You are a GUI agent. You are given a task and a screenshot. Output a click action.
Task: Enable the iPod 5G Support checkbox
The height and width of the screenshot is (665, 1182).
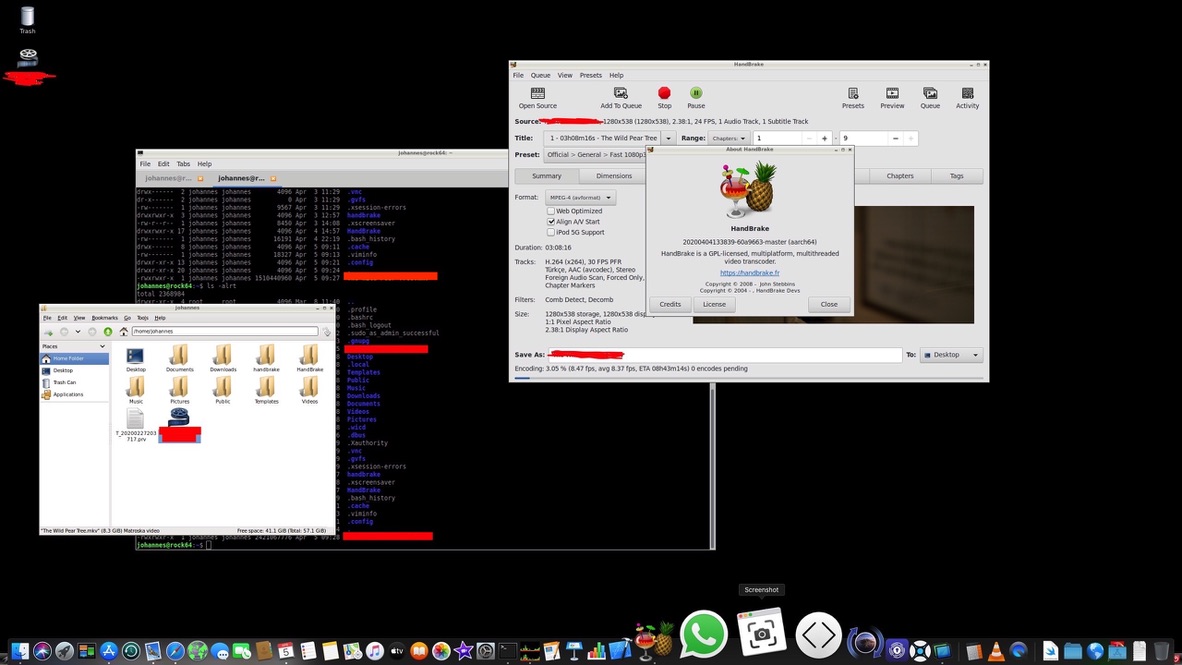pyautogui.click(x=551, y=232)
